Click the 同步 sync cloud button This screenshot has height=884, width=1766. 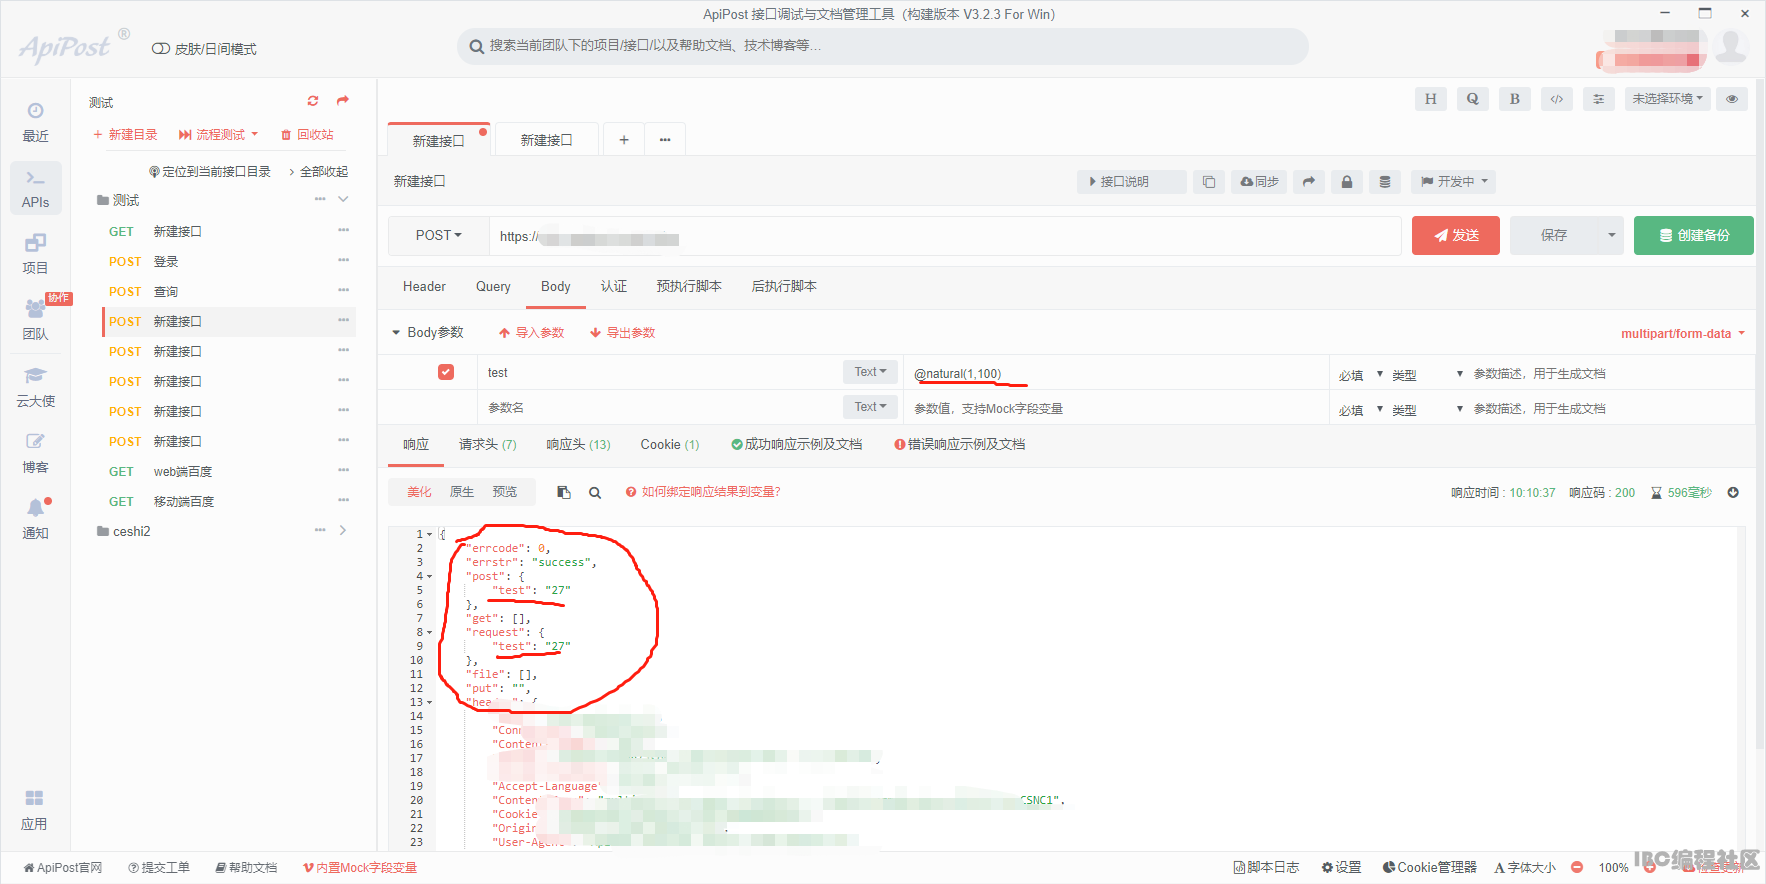click(1259, 182)
